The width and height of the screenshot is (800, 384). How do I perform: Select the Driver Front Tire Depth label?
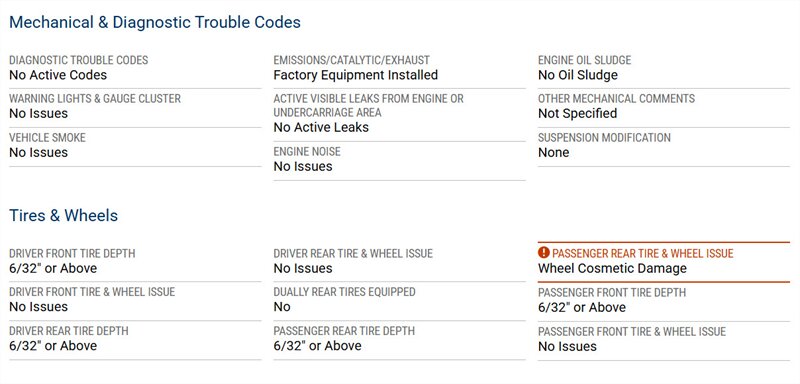[72, 253]
